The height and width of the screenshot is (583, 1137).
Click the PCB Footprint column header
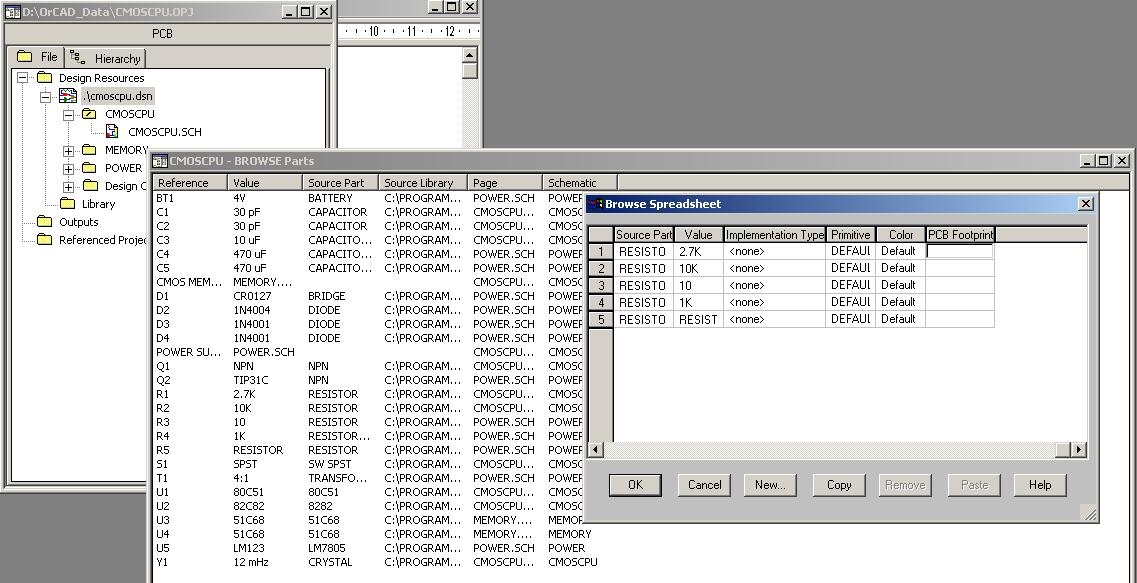coord(960,234)
